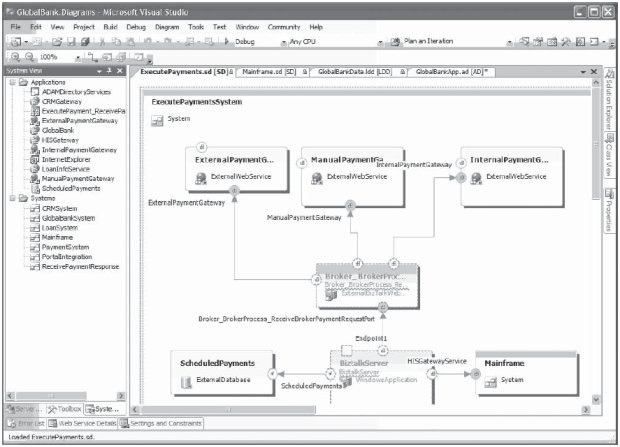Open Object Browser toolbar icon
The image size is (620, 447).
click(552, 41)
